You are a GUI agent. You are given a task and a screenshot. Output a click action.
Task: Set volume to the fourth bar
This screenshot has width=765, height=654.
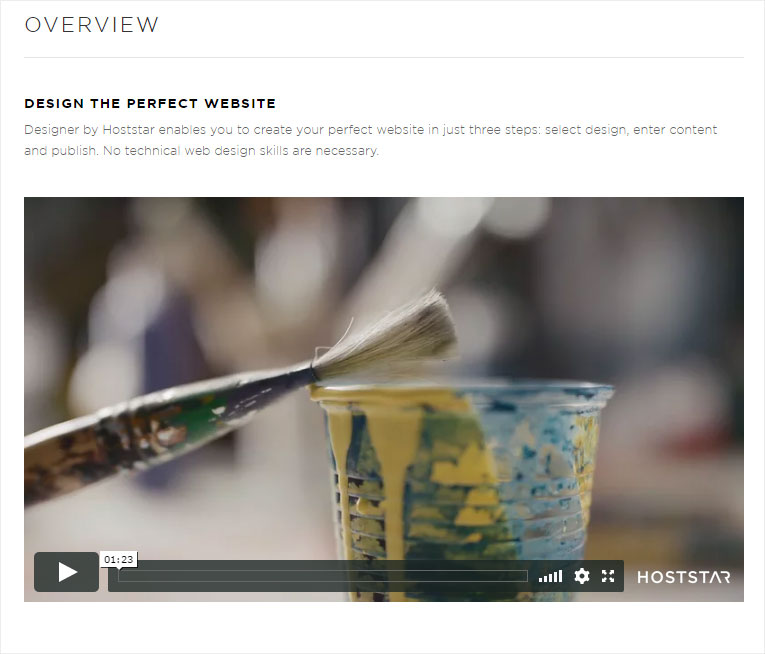pyautogui.click(x=556, y=577)
